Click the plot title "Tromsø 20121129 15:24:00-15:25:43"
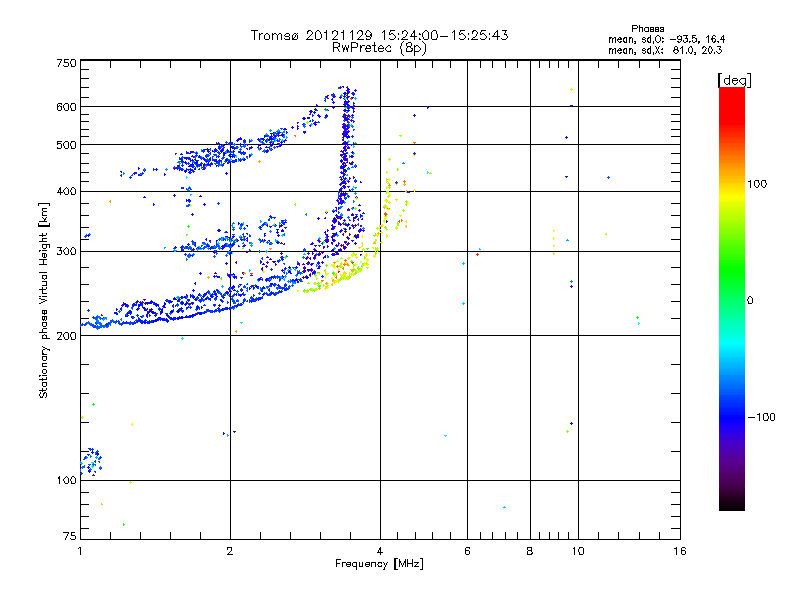The height and width of the screenshot is (600, 800). tap(379, 35)
